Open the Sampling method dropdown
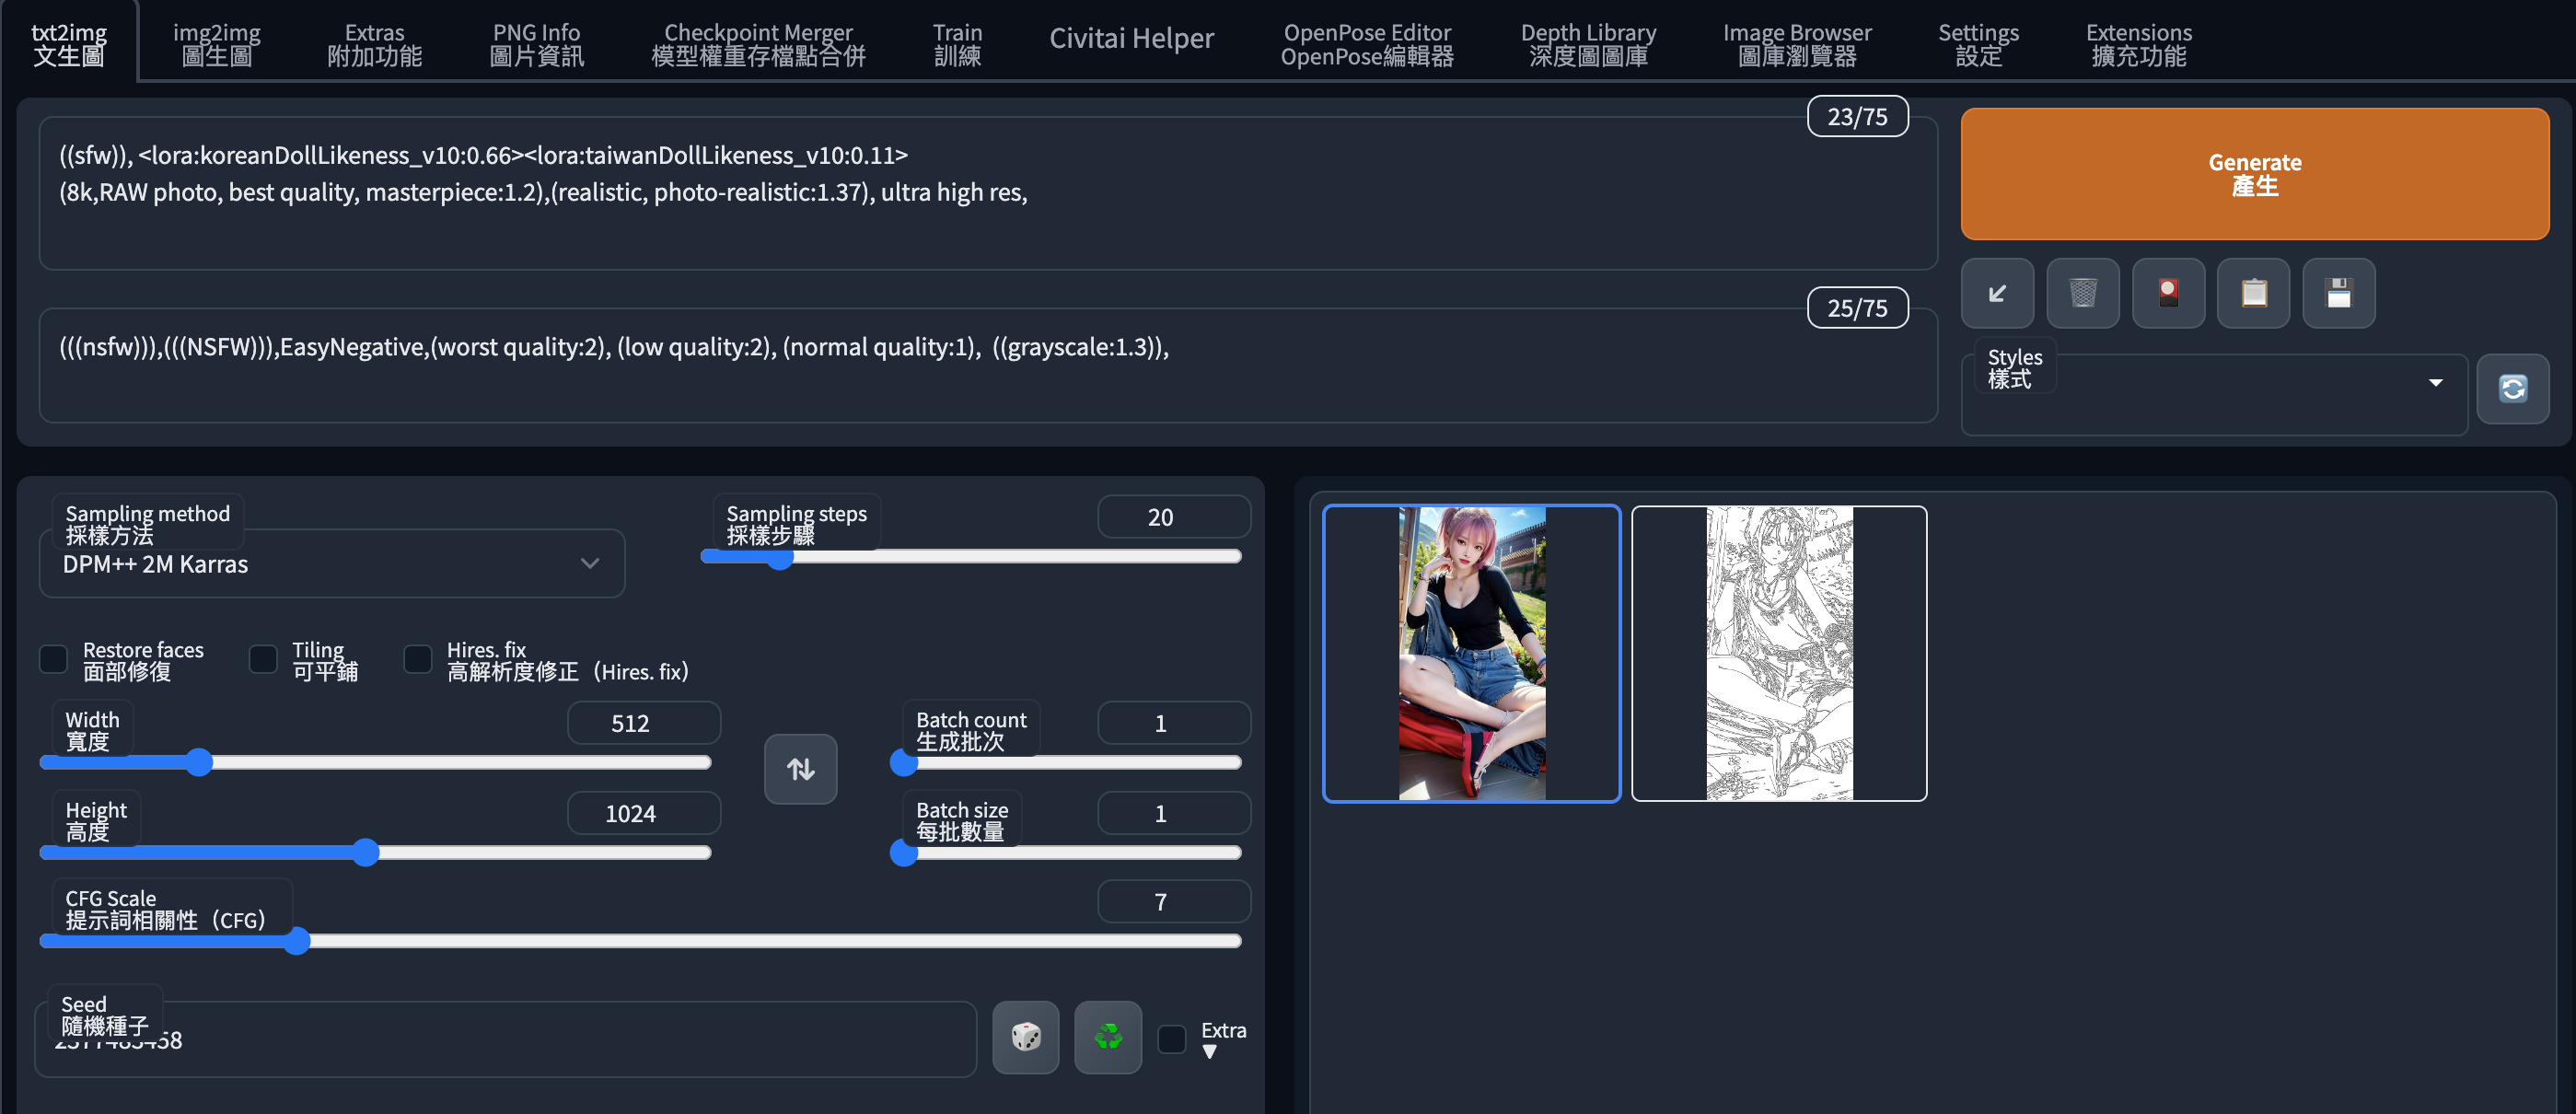Image resolution: width=2576 pixels, height=1114 pixels. (x=331, y=564)
